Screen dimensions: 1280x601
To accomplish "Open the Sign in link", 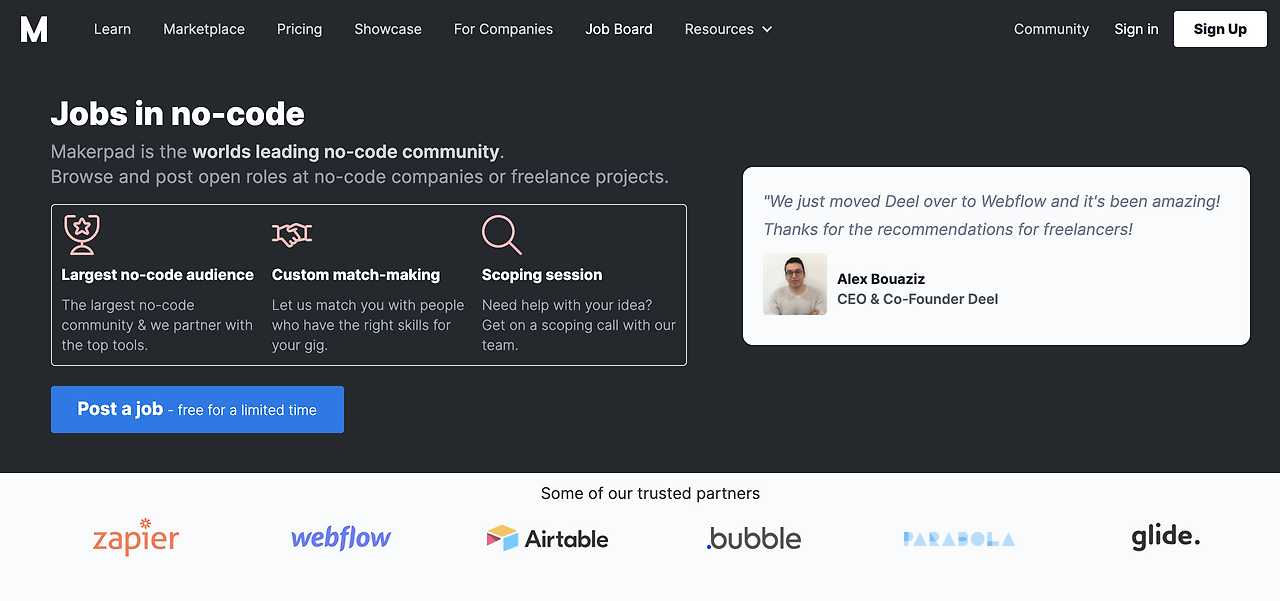I will pyautogui.click(x=1136, y=29).
